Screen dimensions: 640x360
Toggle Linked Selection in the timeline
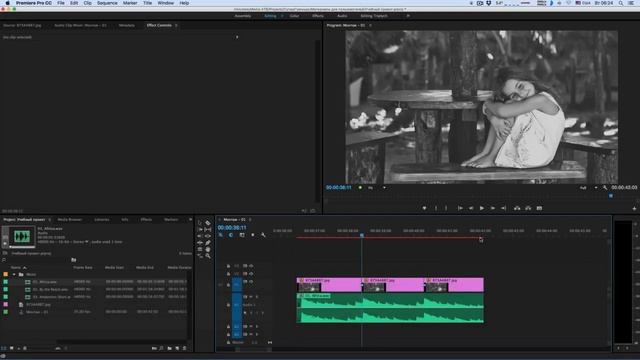coord(242,235)
